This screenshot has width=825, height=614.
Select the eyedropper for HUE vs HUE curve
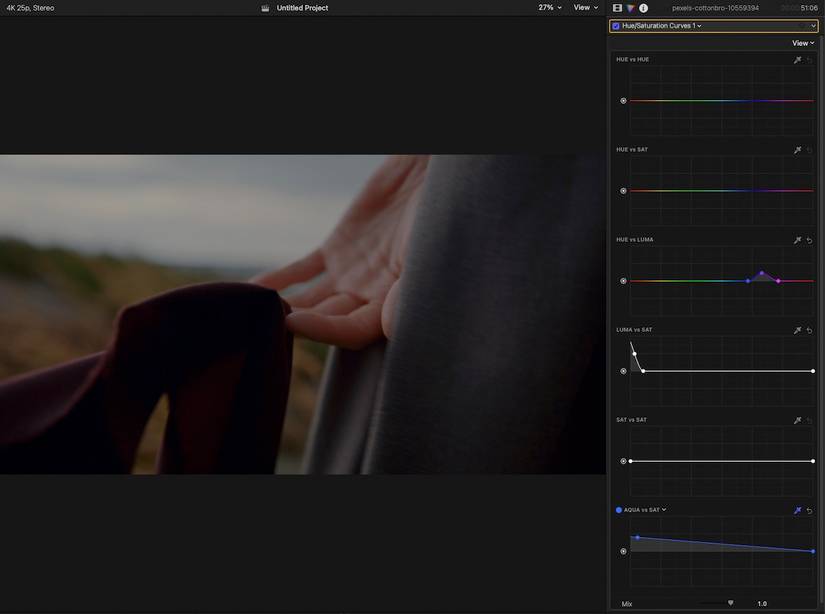pos(797,58)
